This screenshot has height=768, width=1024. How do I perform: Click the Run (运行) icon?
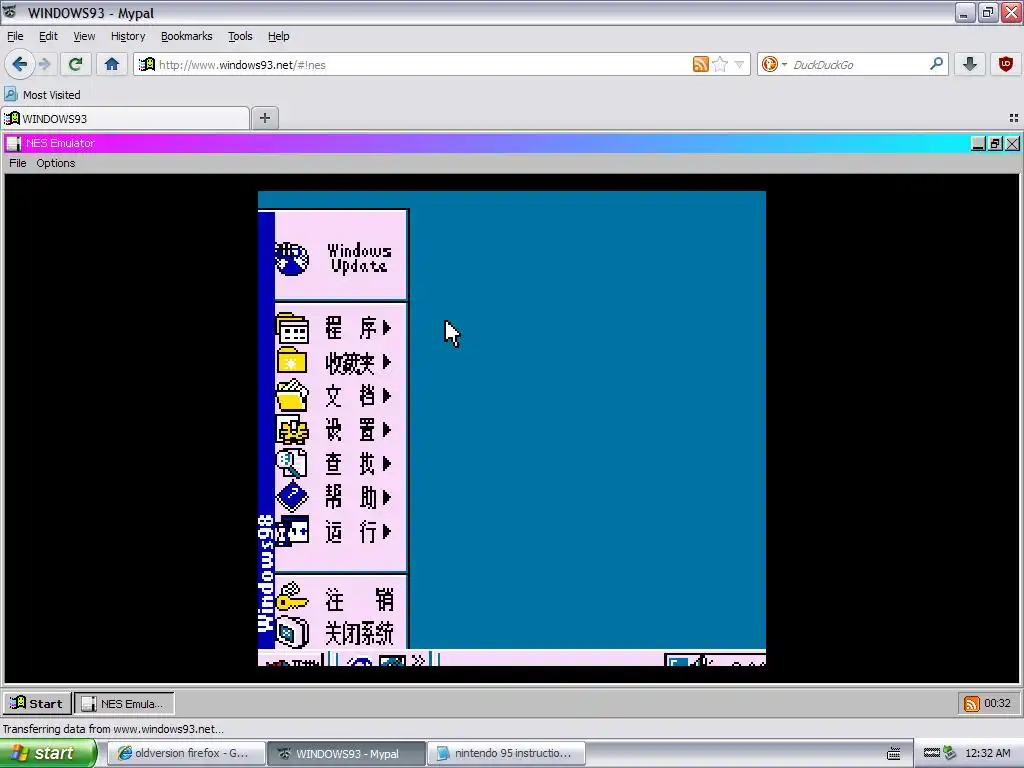[292, 532]
